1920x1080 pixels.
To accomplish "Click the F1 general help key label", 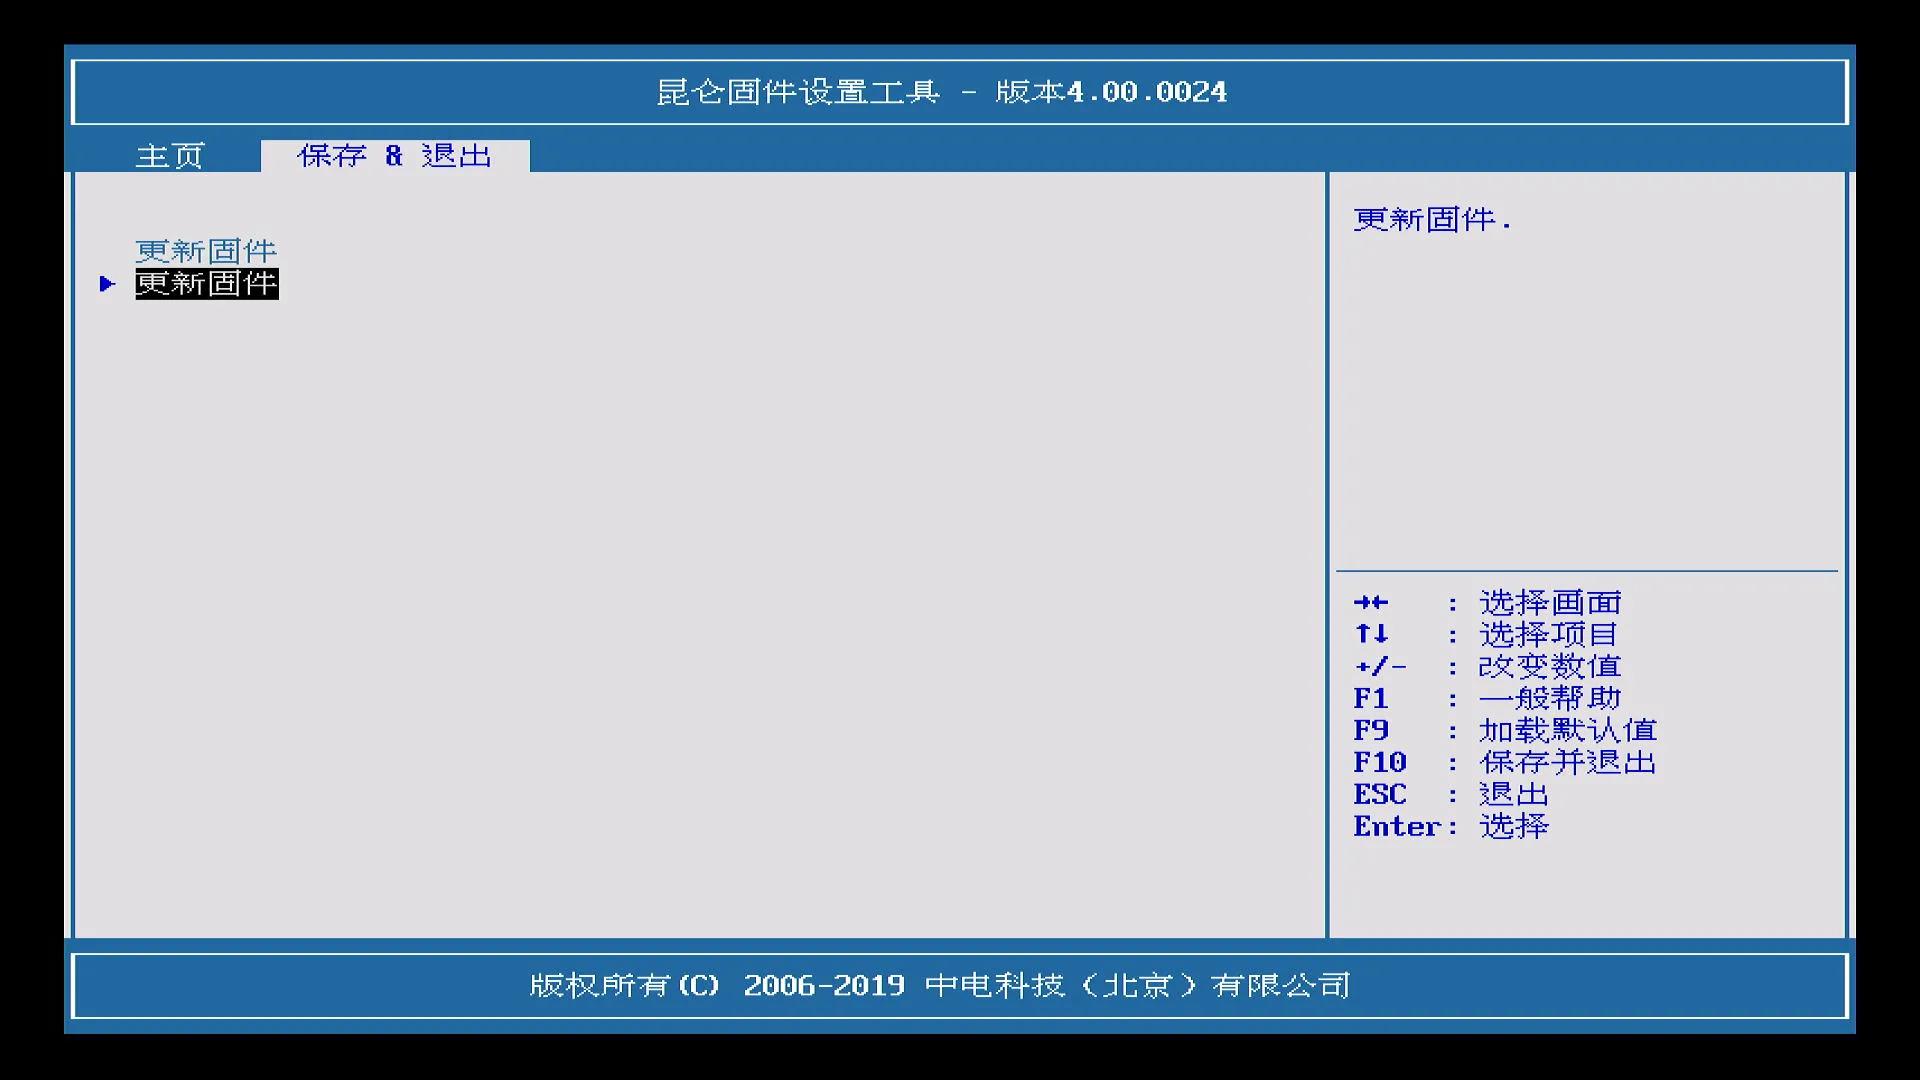I will (x=1370, y=698).
